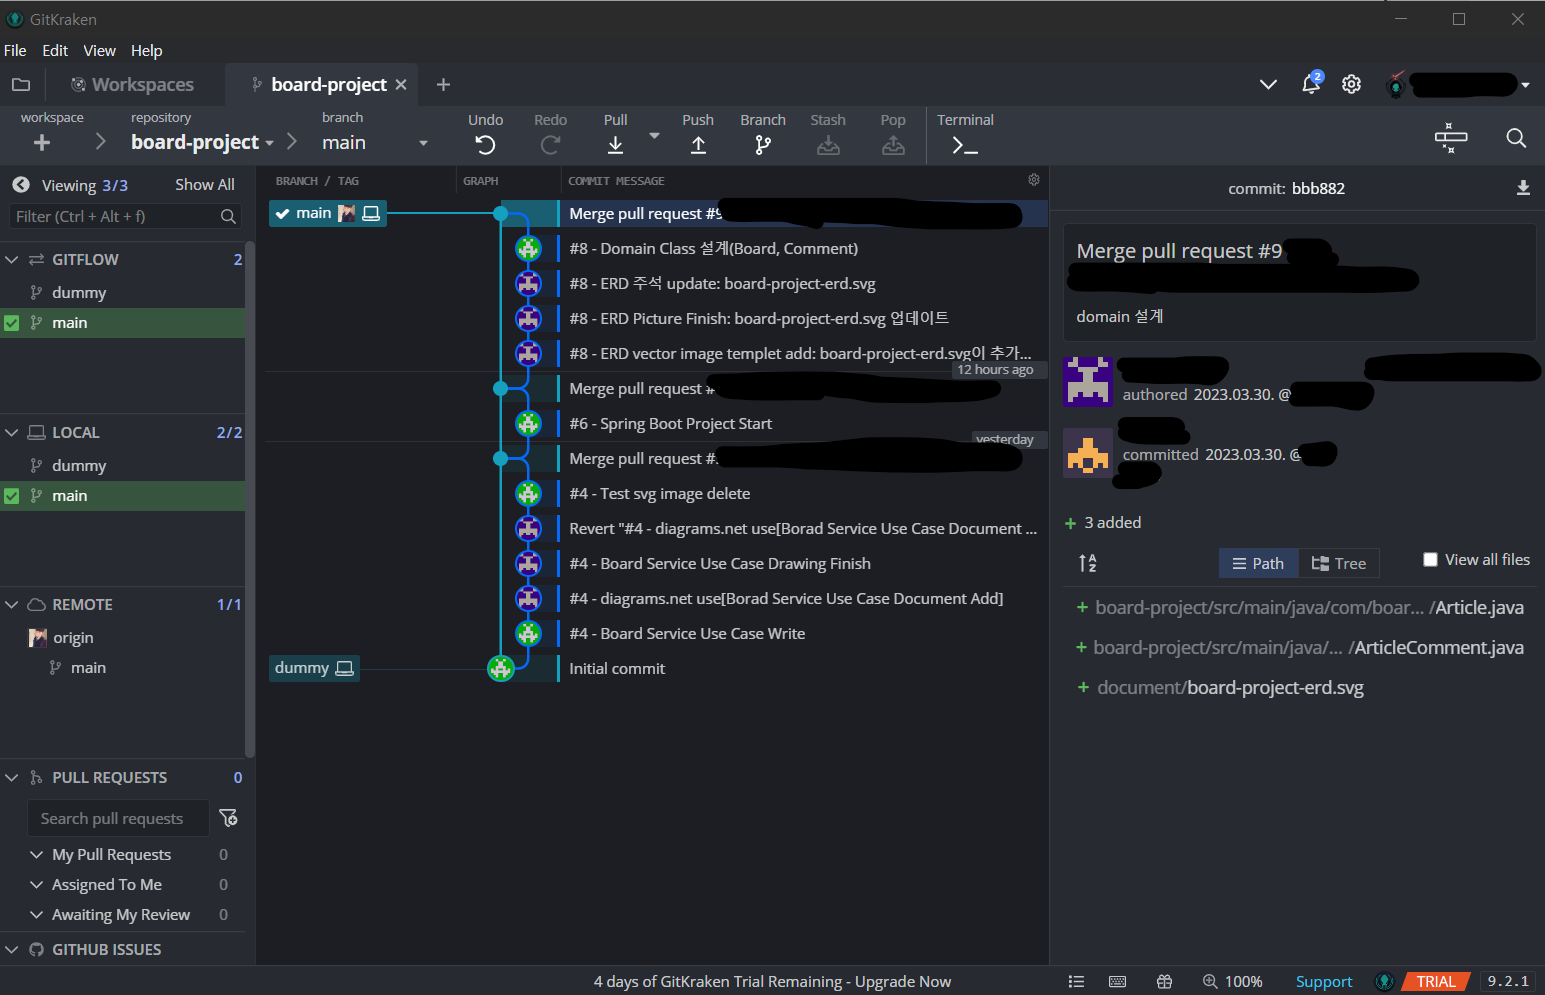
Task: Open the Help menu
Action: (x=146, y=50)
